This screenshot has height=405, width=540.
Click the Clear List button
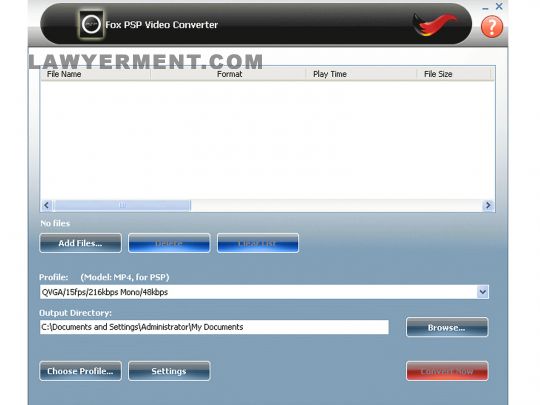coord(258,243)
